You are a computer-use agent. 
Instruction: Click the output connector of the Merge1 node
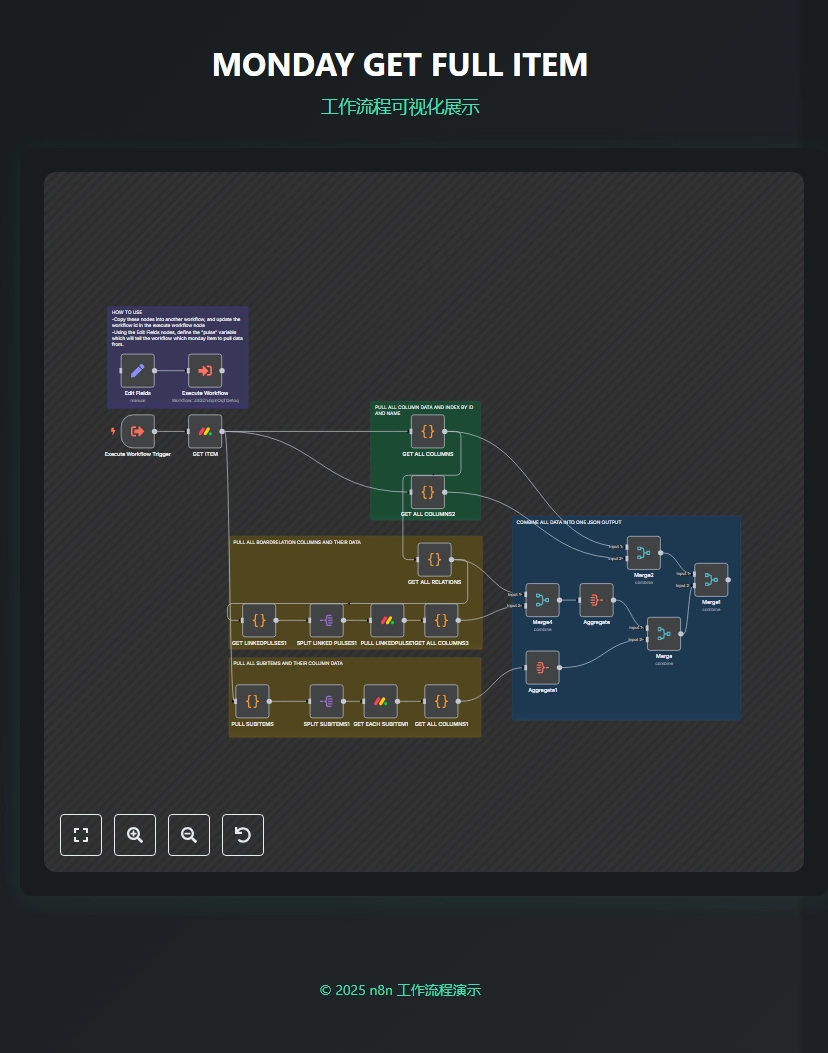coord(730,580)
